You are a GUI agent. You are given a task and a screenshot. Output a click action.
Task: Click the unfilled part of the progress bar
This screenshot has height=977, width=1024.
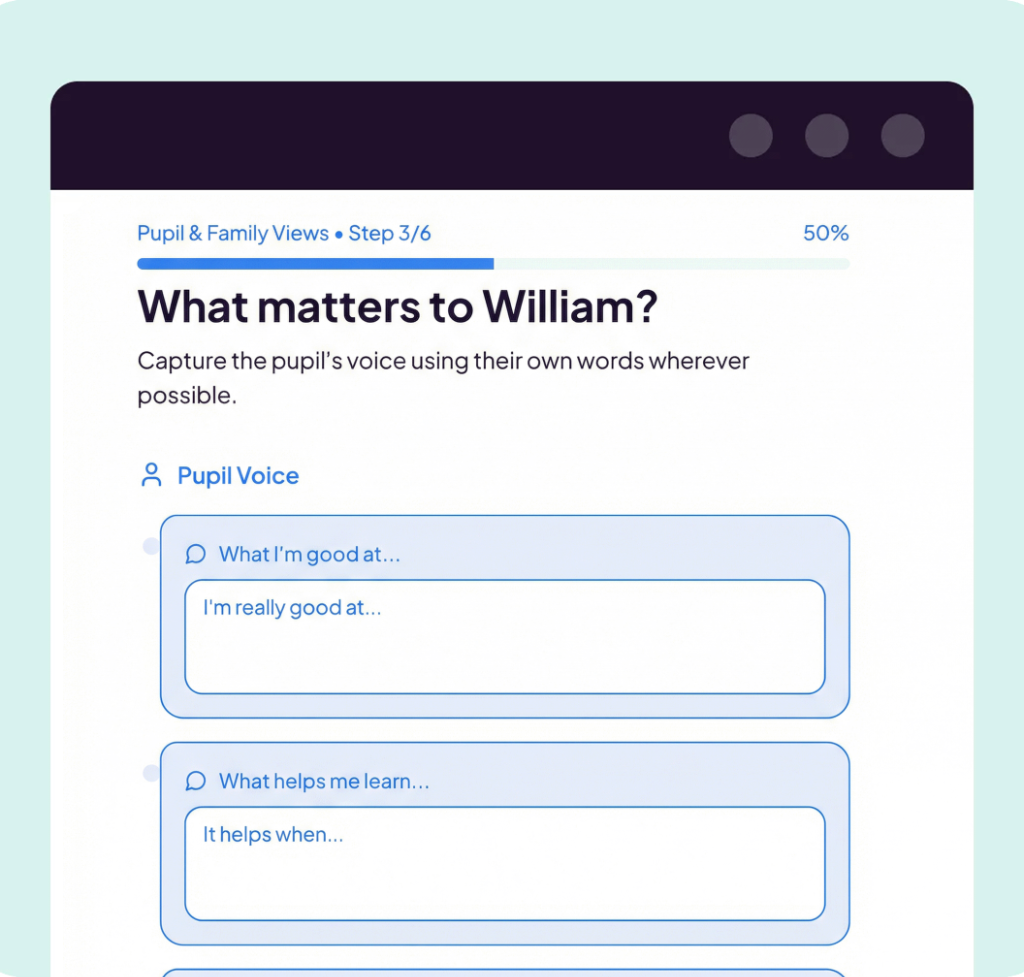pos(671,264)
